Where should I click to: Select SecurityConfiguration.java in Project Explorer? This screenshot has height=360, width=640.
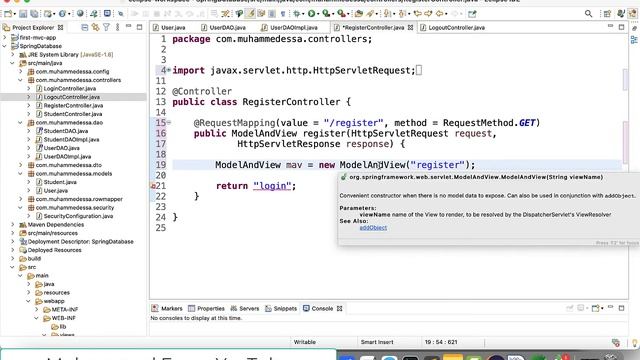[78, 216]
